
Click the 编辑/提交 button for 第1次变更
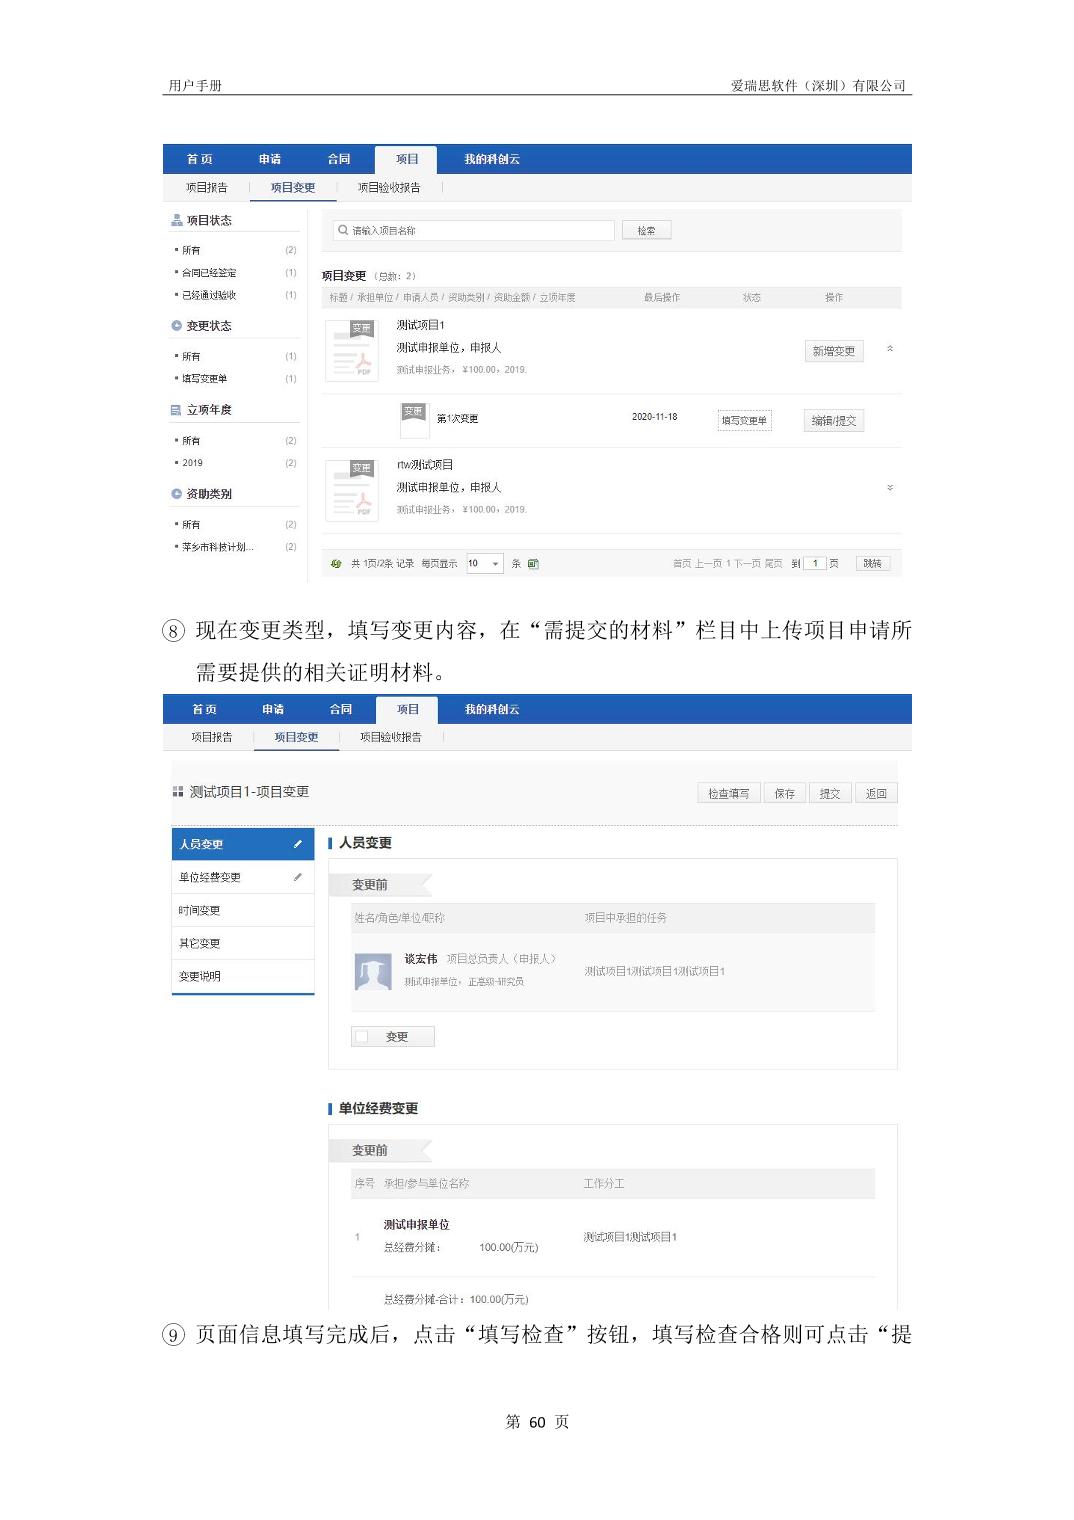pyautogui.click(x=833, y=421)
